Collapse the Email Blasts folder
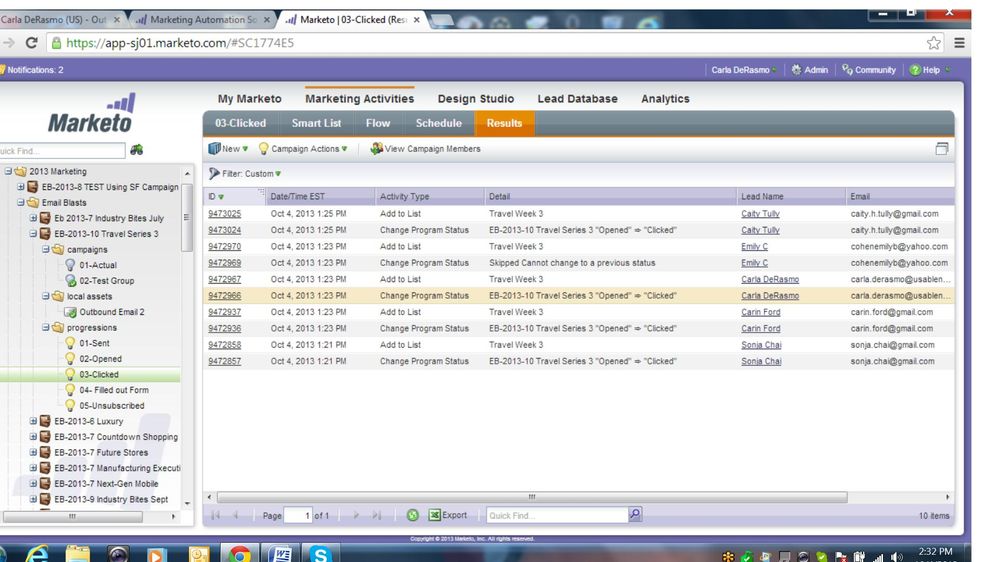This screenshot has height=562, width=999. [20, 203]
